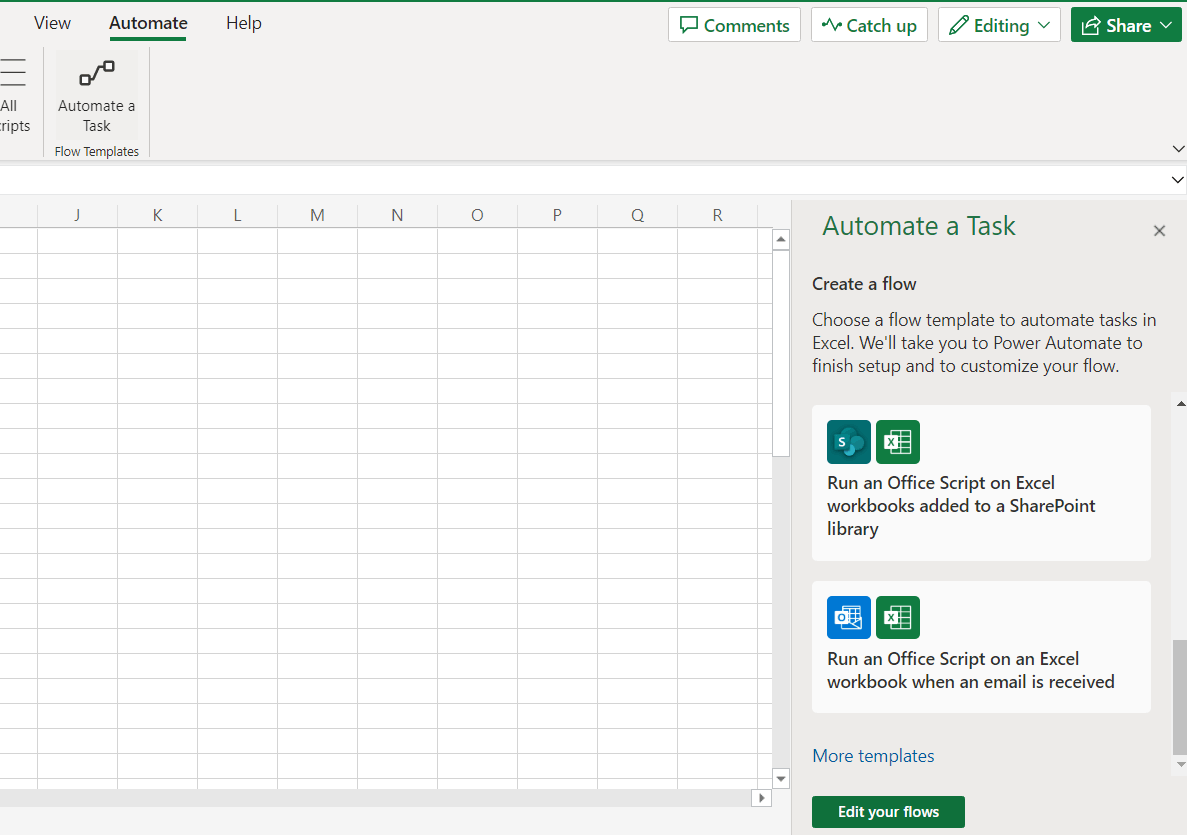Click Edit your flows button

pyautogui.click(x=888, y=812)
